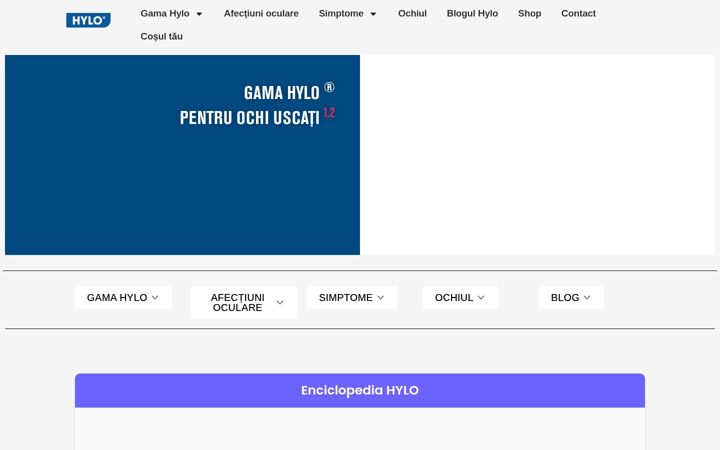Open the Contact page
Screen dimensions: 720x450
[579, 14]
